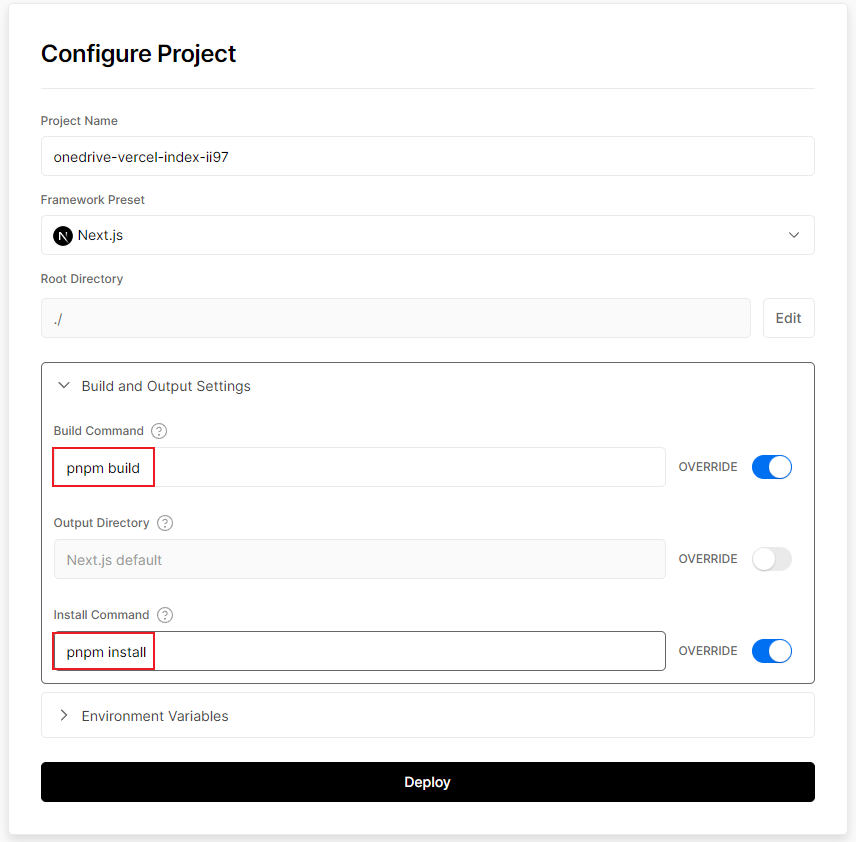The width and height of the screenshot is (856, 842).
Task: Expand the Environment Variables section
Action: tap(65, 716)
